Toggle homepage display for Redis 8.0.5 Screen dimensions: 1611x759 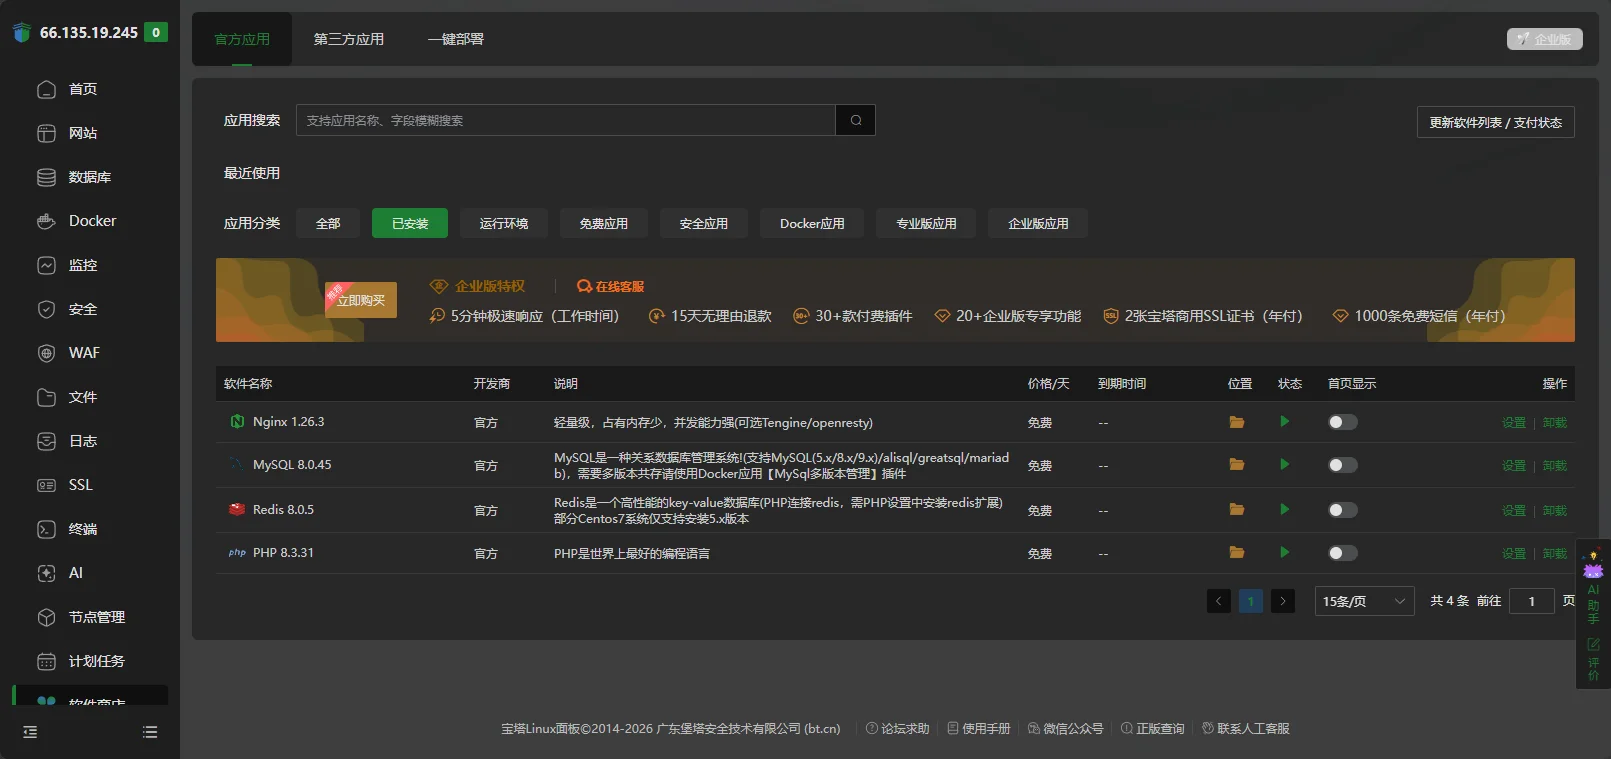point(1343,510)
